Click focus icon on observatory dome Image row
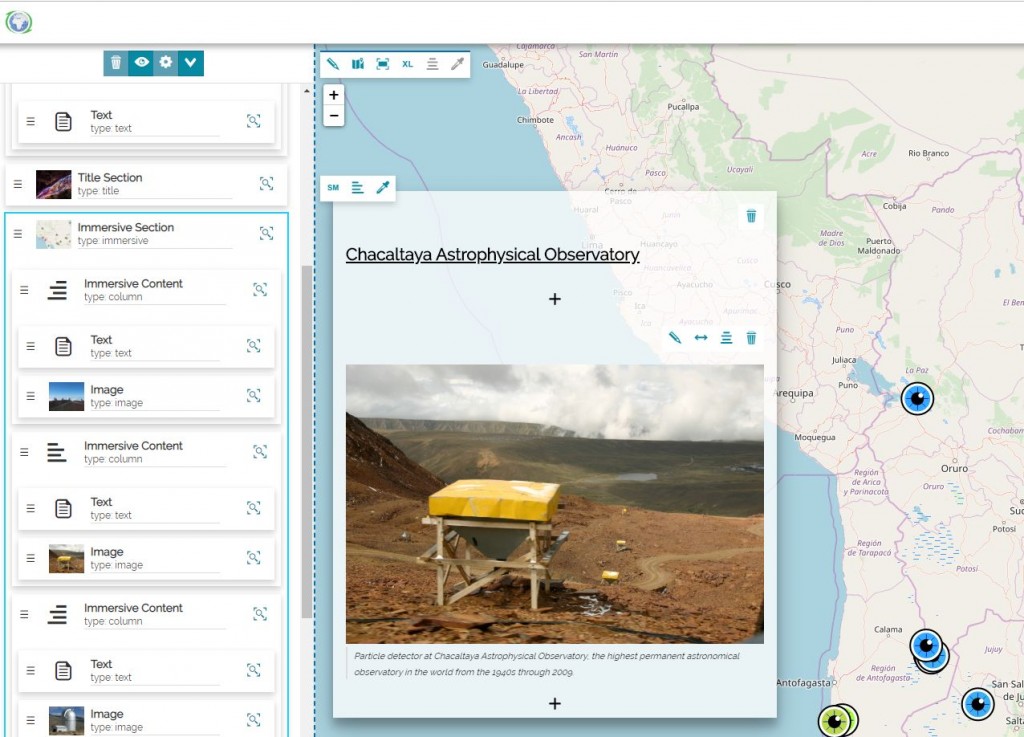 253,719
